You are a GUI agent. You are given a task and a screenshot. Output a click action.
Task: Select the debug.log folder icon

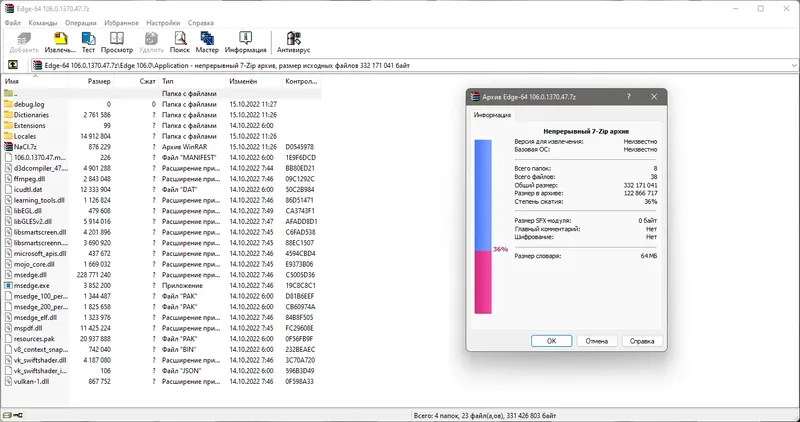coord(8,104)
